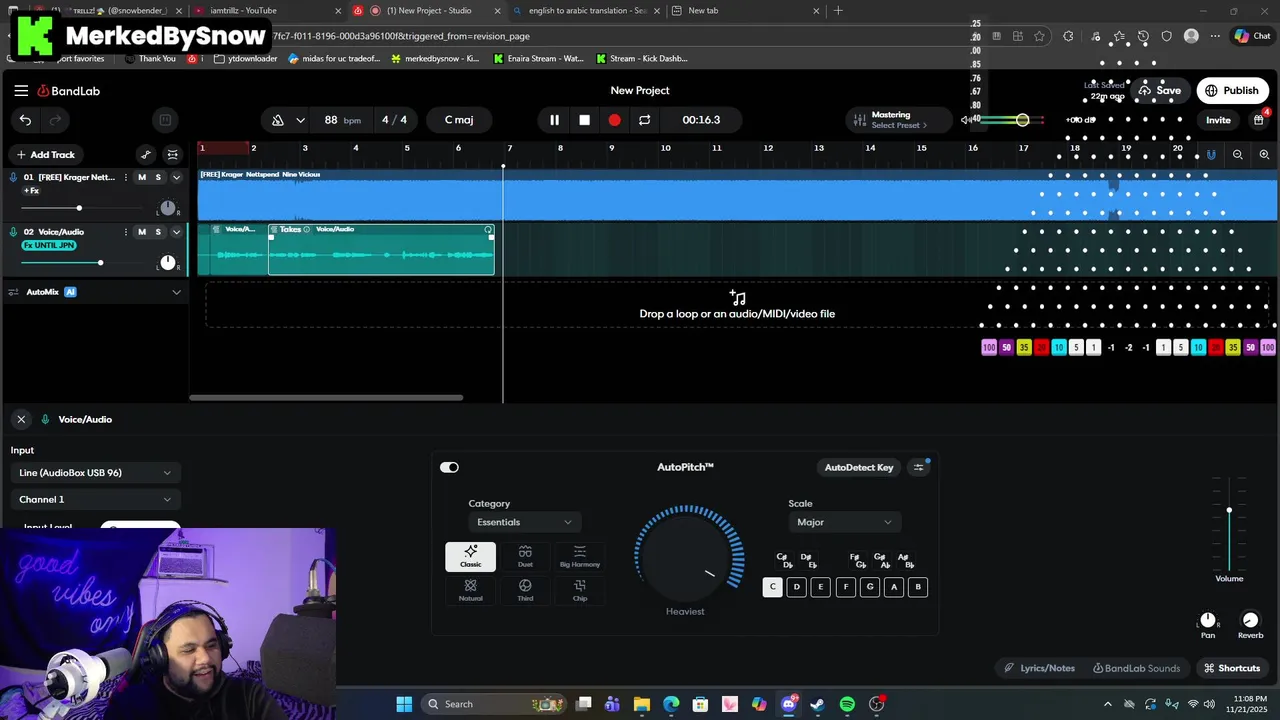1280x720 pixels.
Task: Toggle scale note F#/Gb key
Action: (x=858, y=561)
